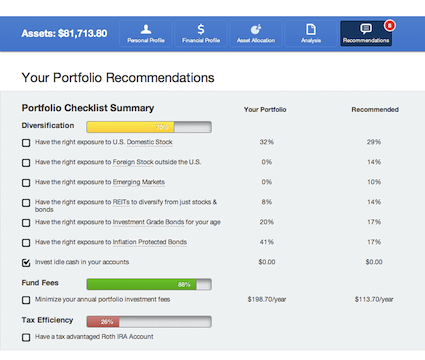
Task: Click the red notification badge
Action: [x=389, y=26]
